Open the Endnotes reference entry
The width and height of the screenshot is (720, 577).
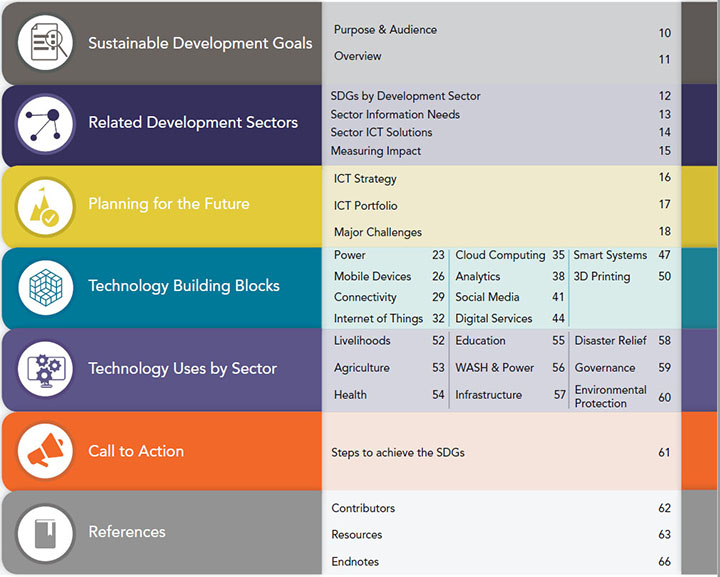(355, 561)
